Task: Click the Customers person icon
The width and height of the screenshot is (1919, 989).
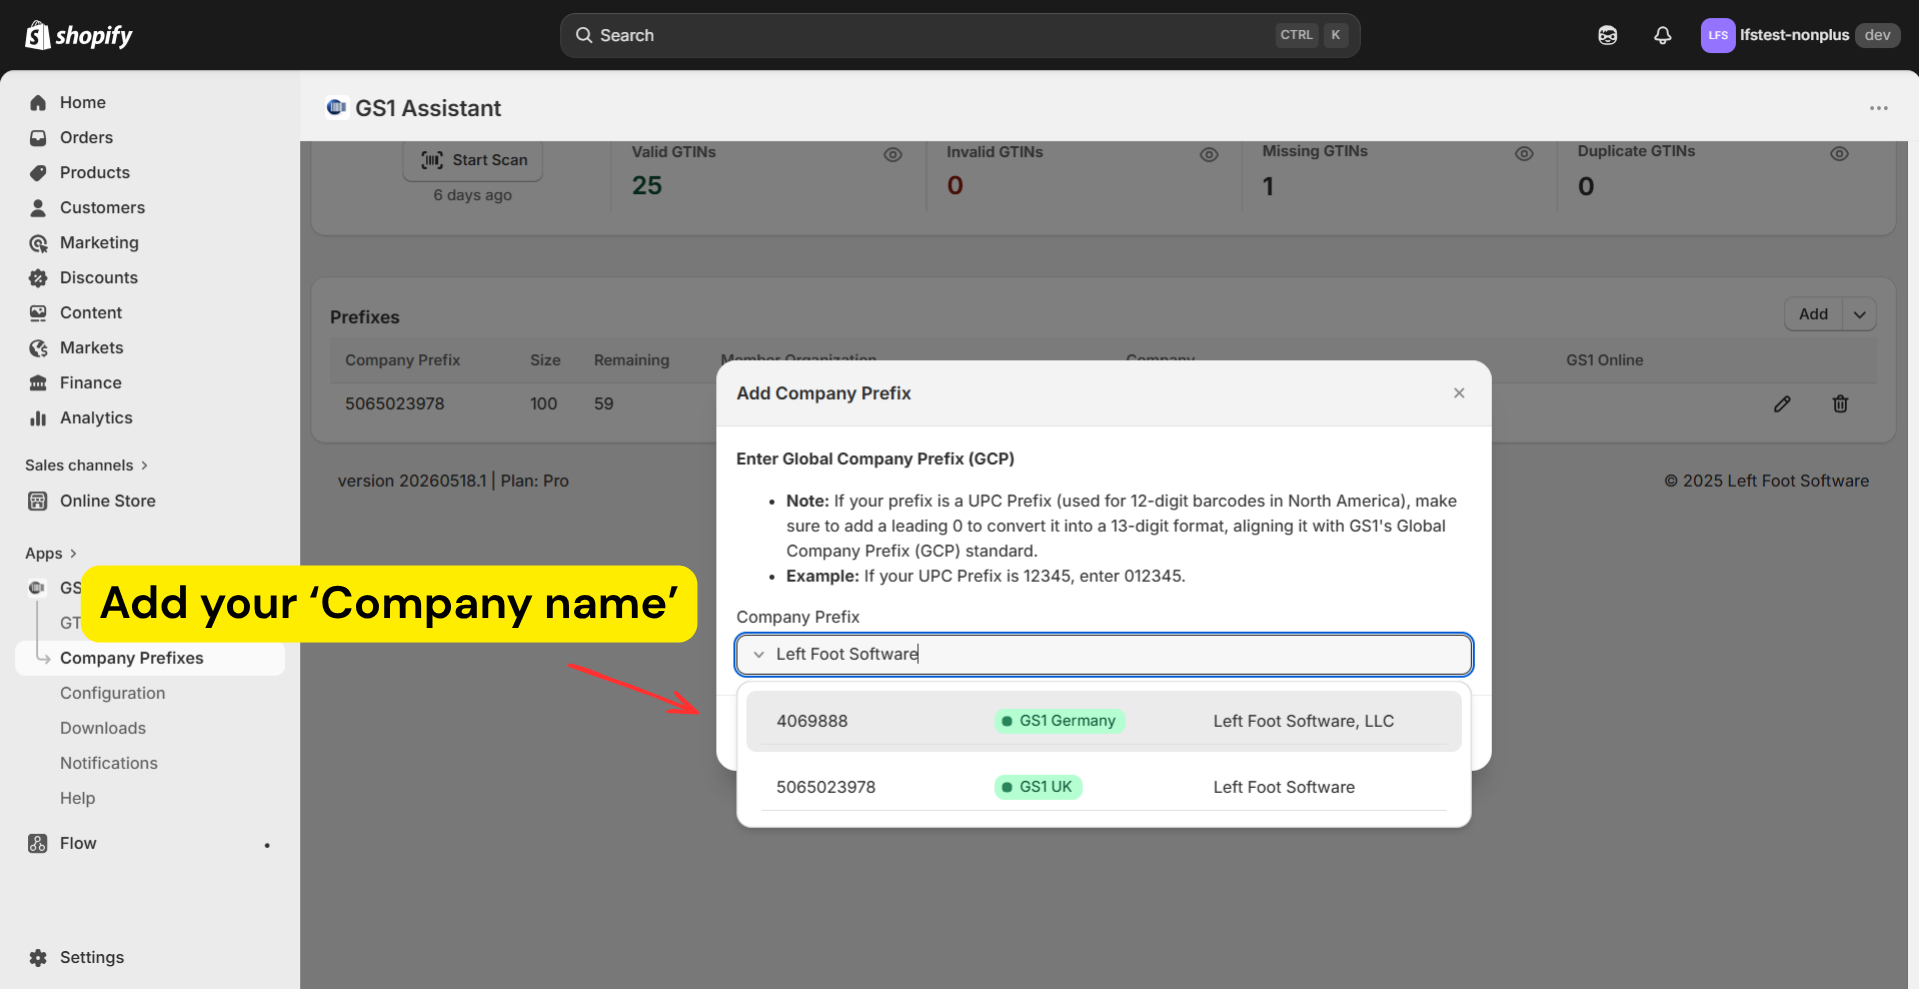Action: pyautogui.click(x=38, y=207)
